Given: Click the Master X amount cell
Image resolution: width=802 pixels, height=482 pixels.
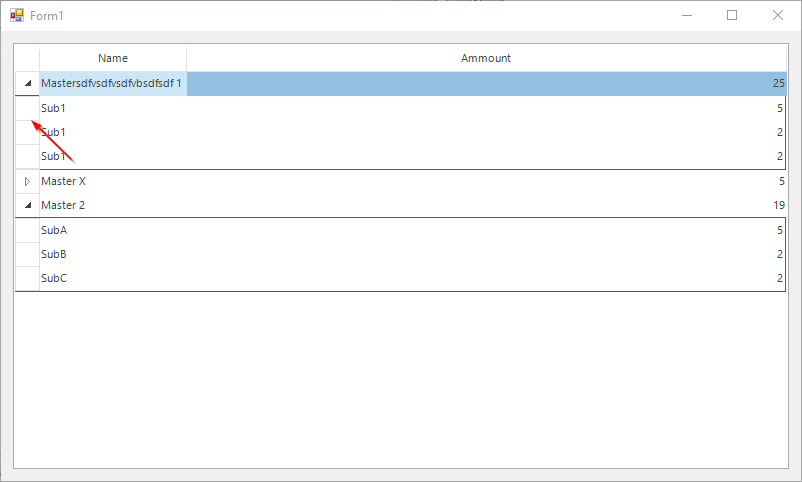Looking at the screenshot, I should click(486, 182).
